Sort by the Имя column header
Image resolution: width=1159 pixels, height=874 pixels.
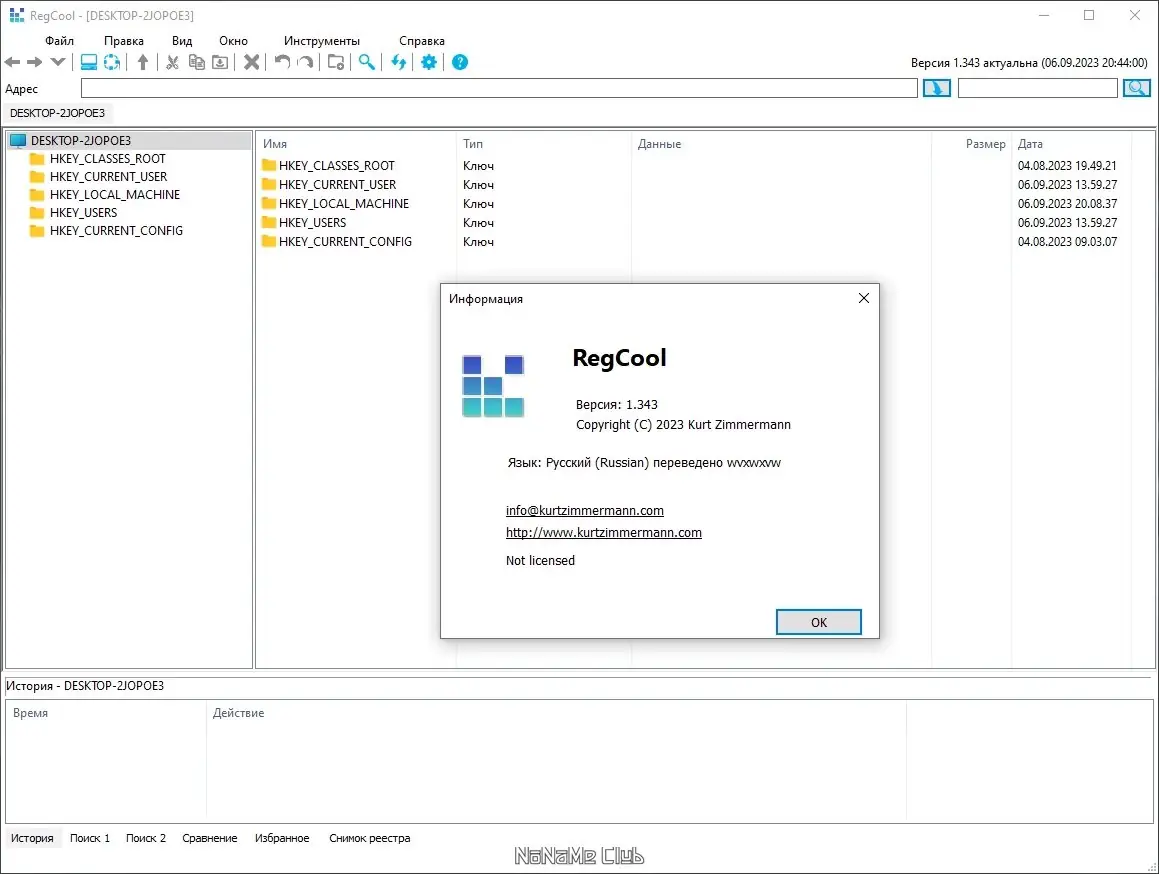(x=356, y=144)
